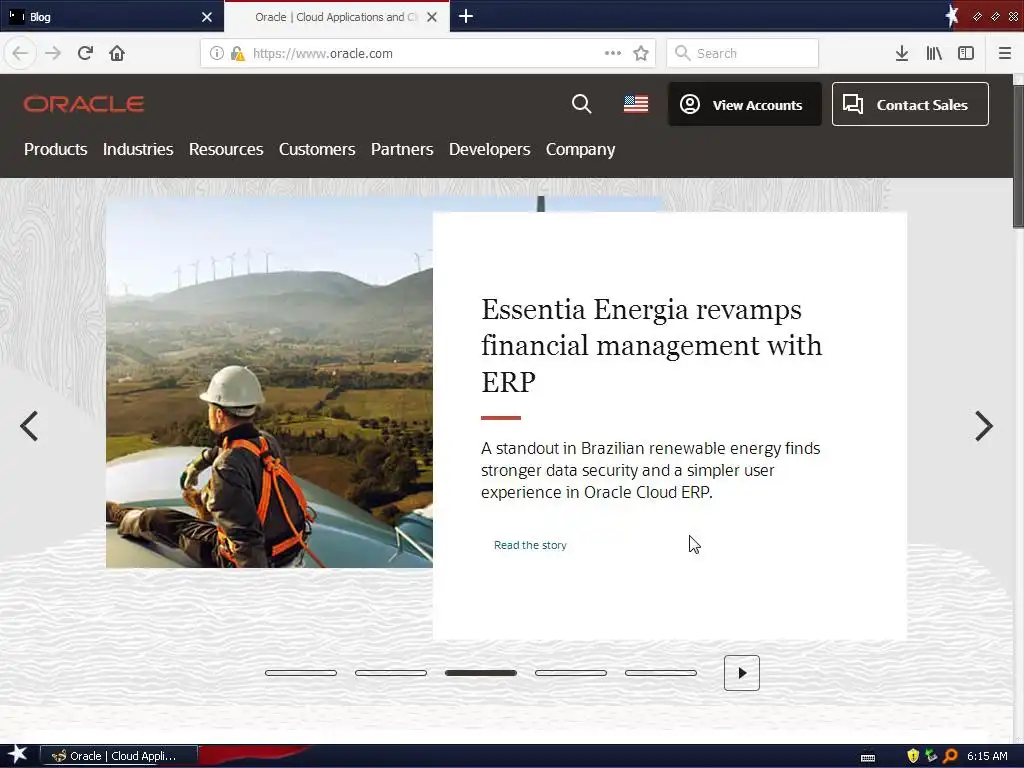
Task: Click the star icon in title bar
Action: click(x=952, y=16)
